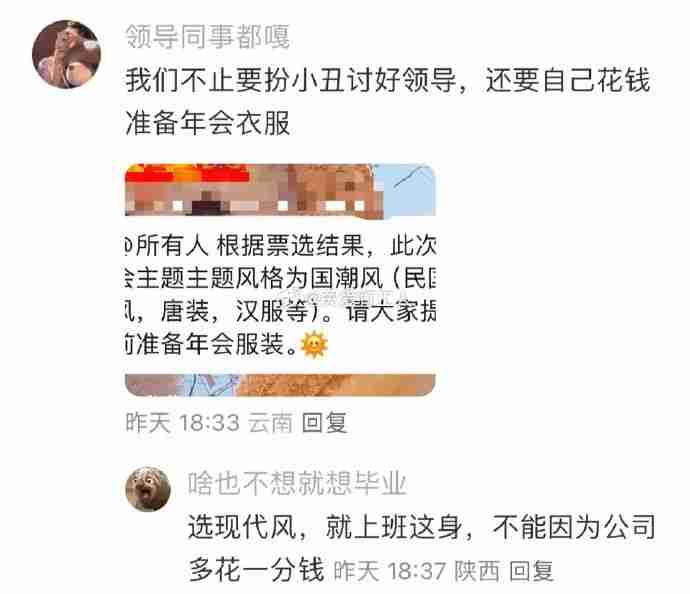Tap the sun emoji in the attached image
The height and width of the screenshot is (594, 690).
point(314,345)
